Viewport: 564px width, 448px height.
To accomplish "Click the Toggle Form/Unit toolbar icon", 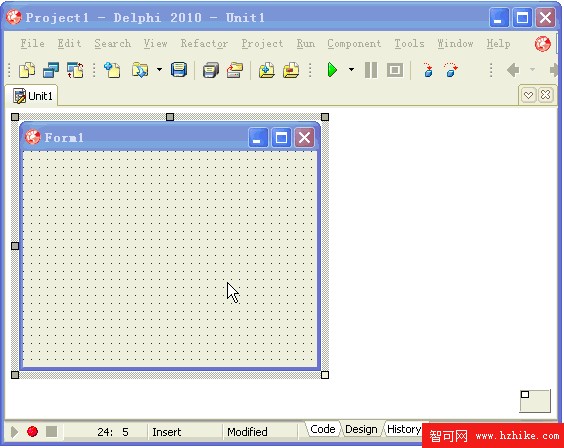I will [x=75, y=70].
